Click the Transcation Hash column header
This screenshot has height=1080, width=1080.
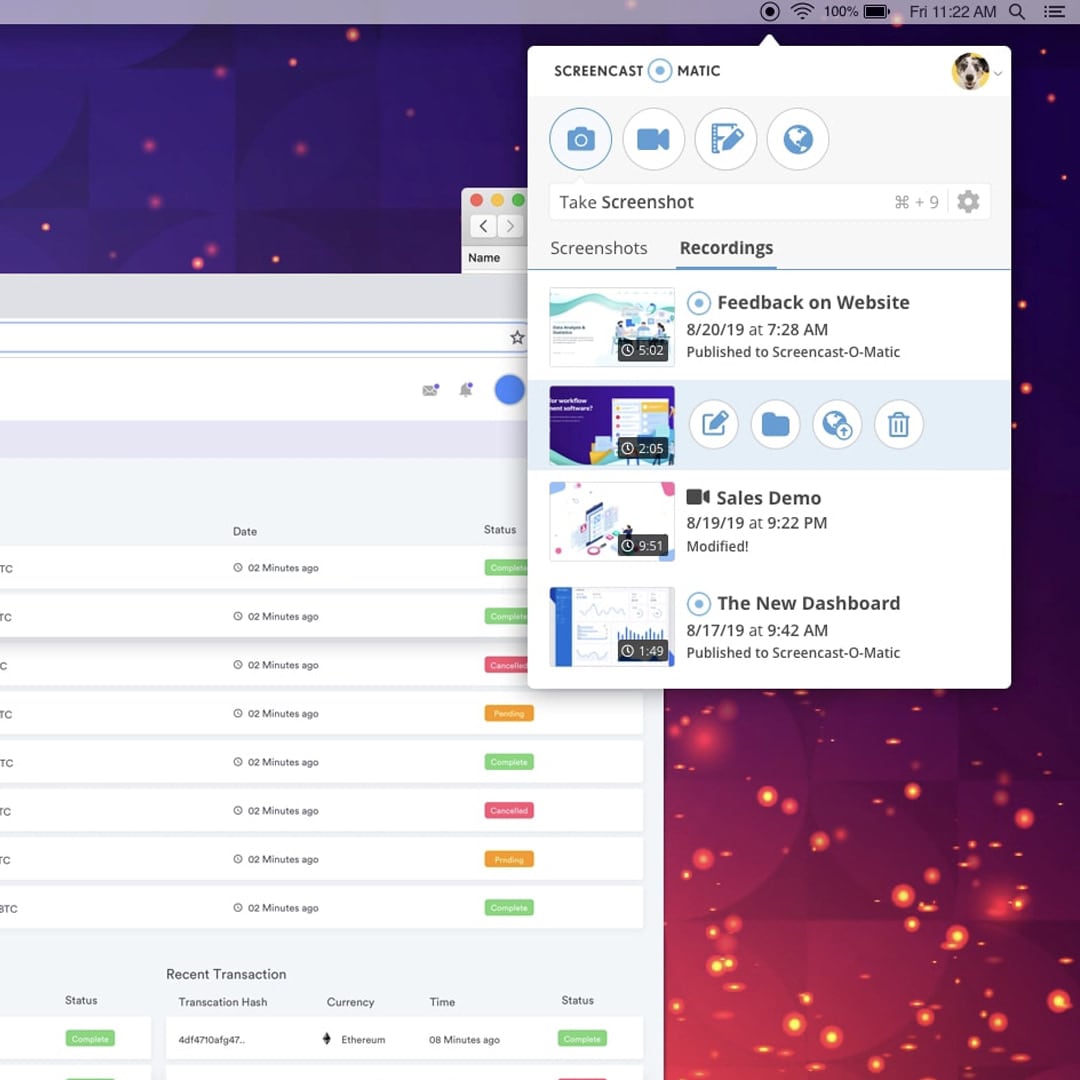click(x=222, y=1001)
